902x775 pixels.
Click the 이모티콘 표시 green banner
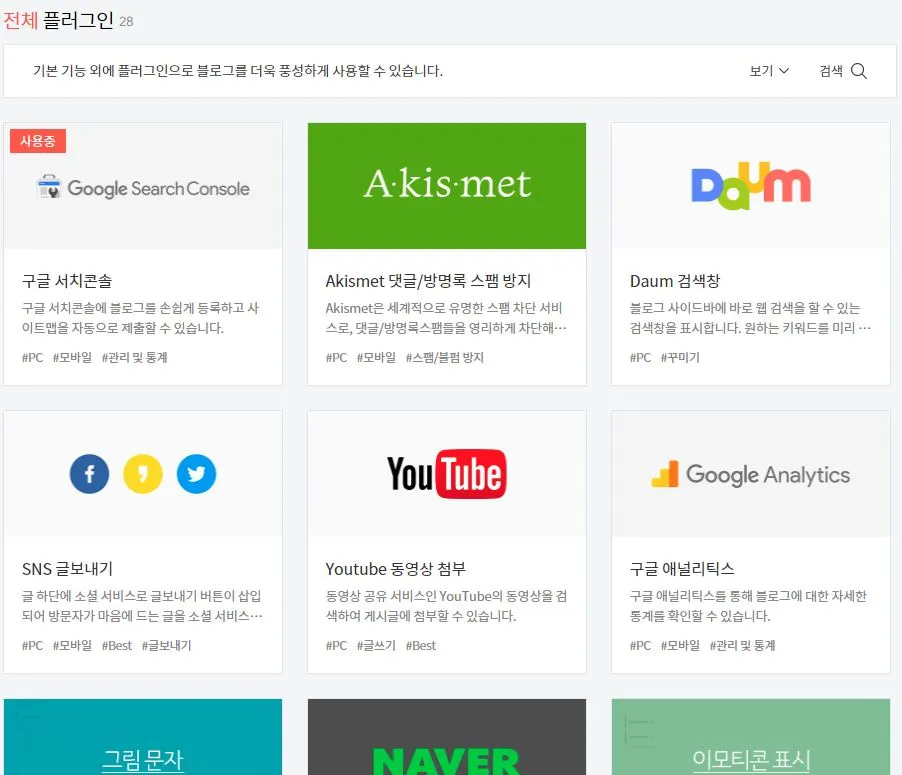point(751,737)
